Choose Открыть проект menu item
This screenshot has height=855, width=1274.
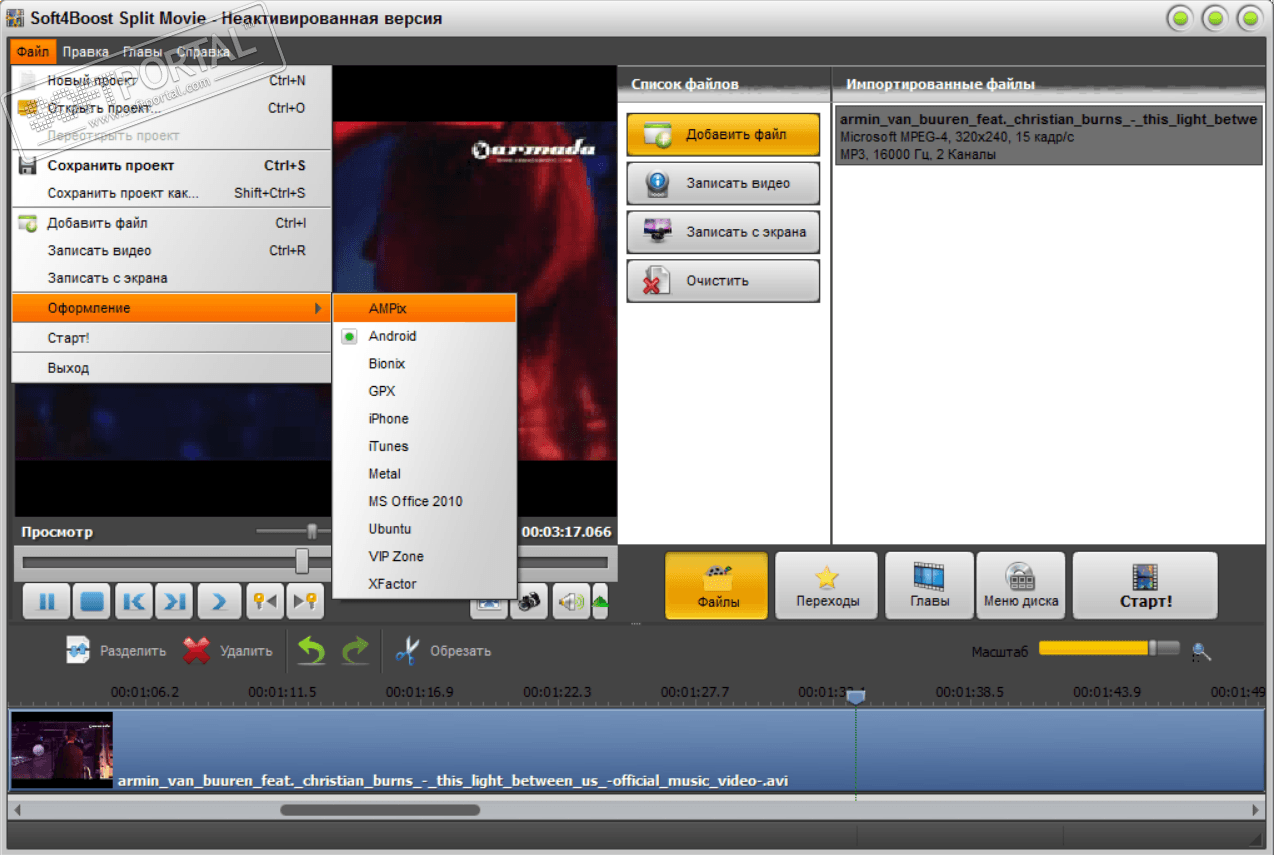pos(171,108)
